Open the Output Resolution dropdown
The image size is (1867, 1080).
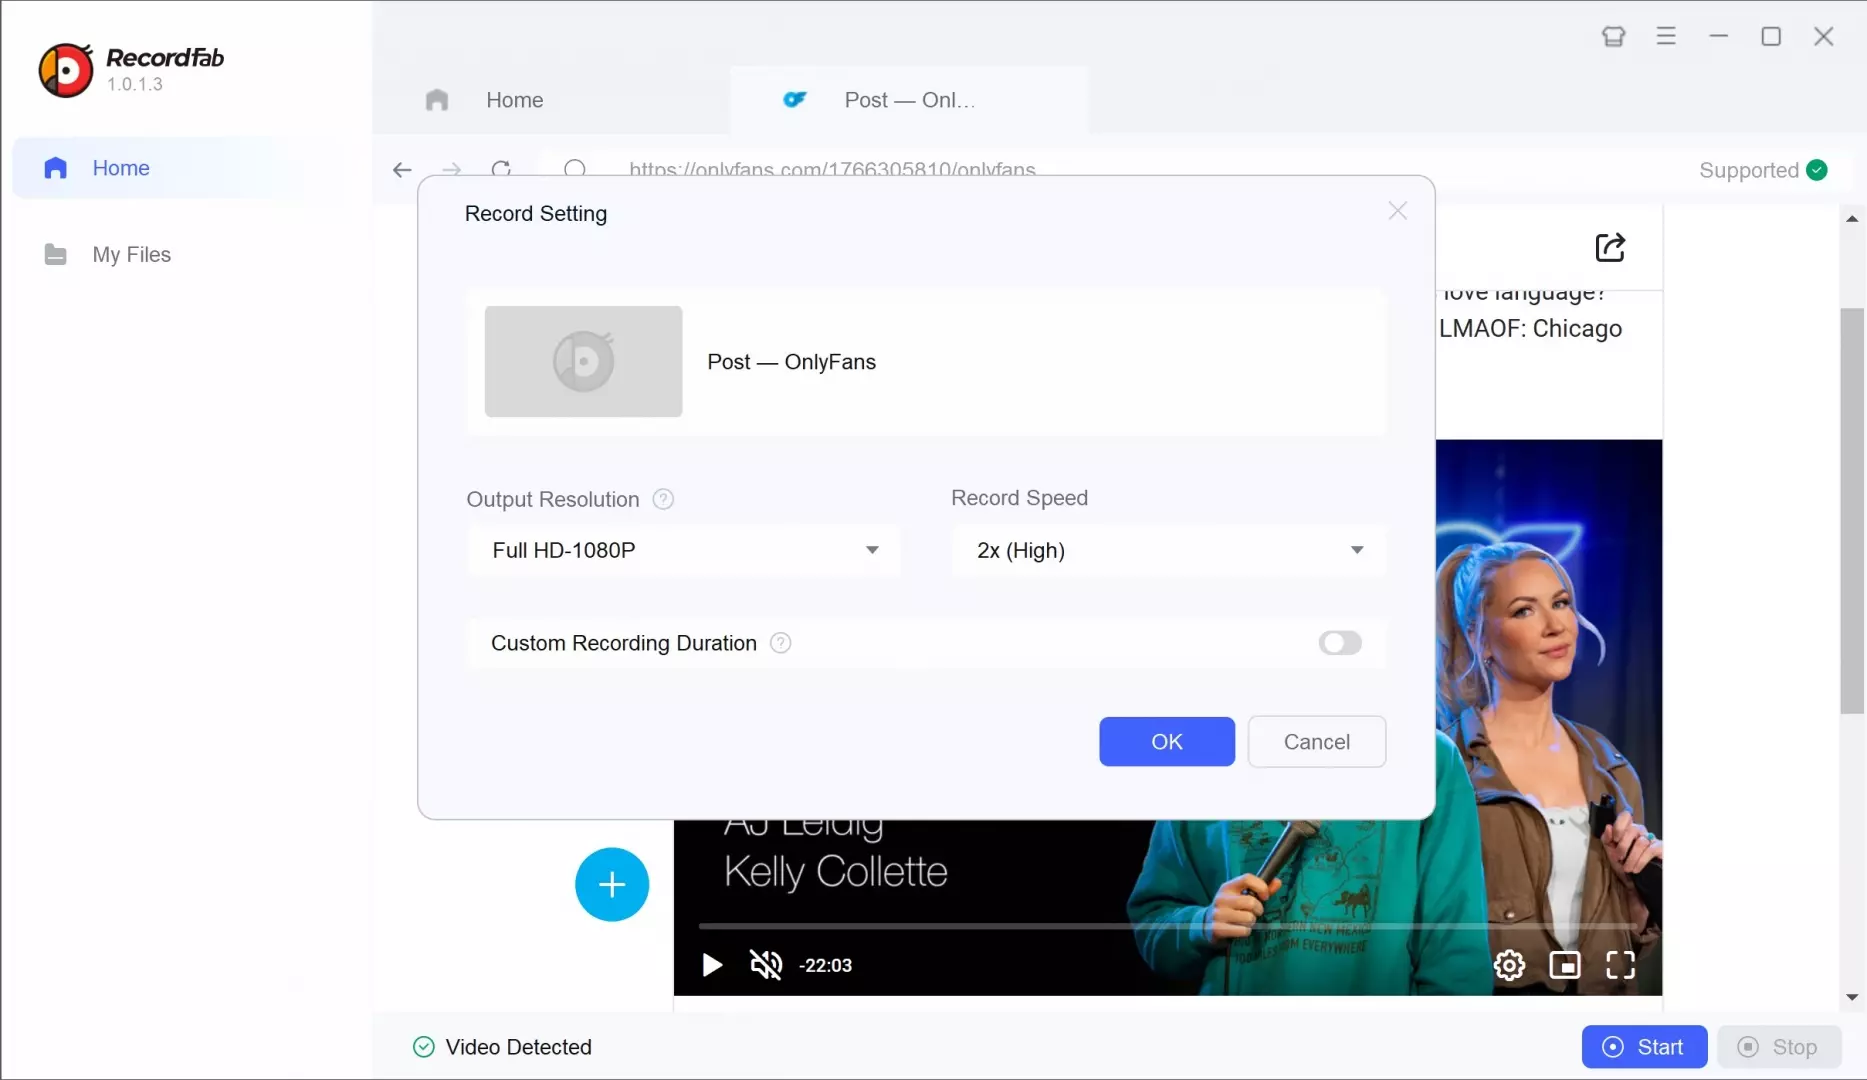684,550
